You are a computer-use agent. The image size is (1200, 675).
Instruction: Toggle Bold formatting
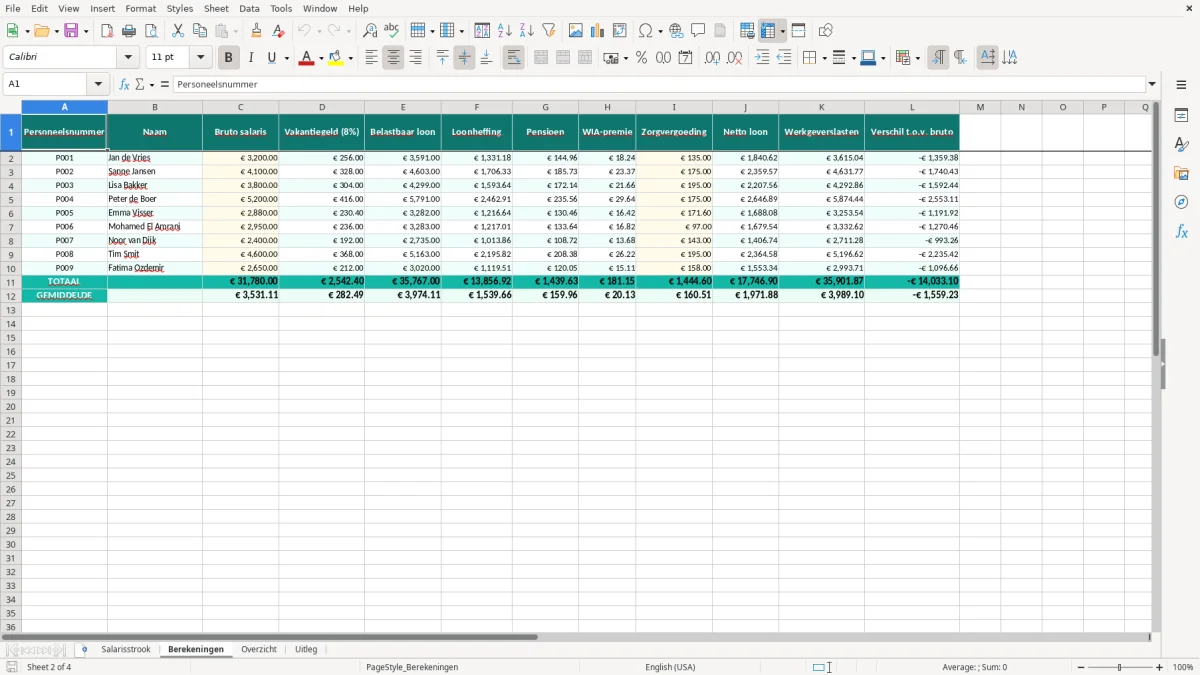[x=228, y=58]
